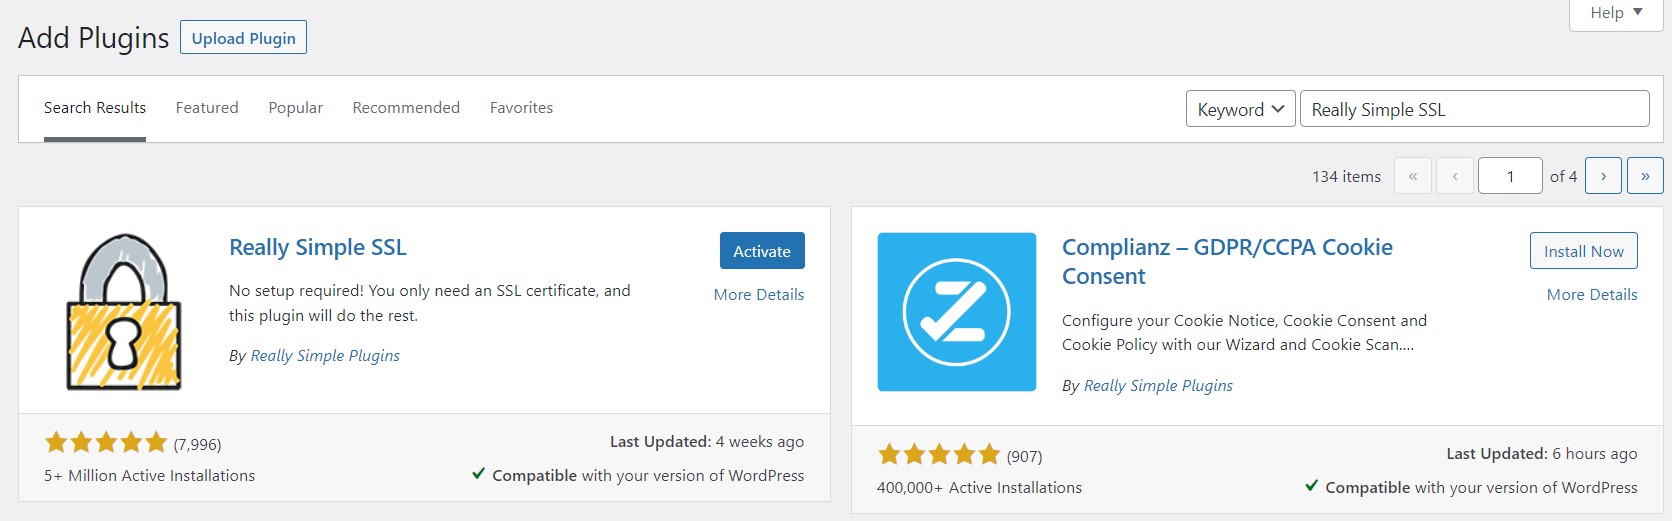Image resolution: width=1672 pixels, height=521 pixels.
Task: Open the Keyword search type dropdown
Action: 1240,109
